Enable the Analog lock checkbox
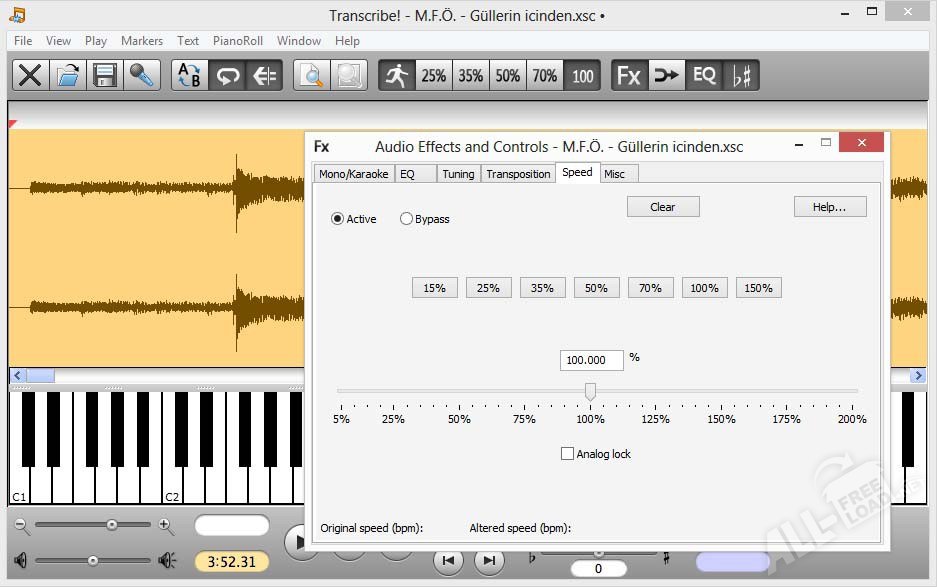The image size is (937, 587). [x=568, y=454]
